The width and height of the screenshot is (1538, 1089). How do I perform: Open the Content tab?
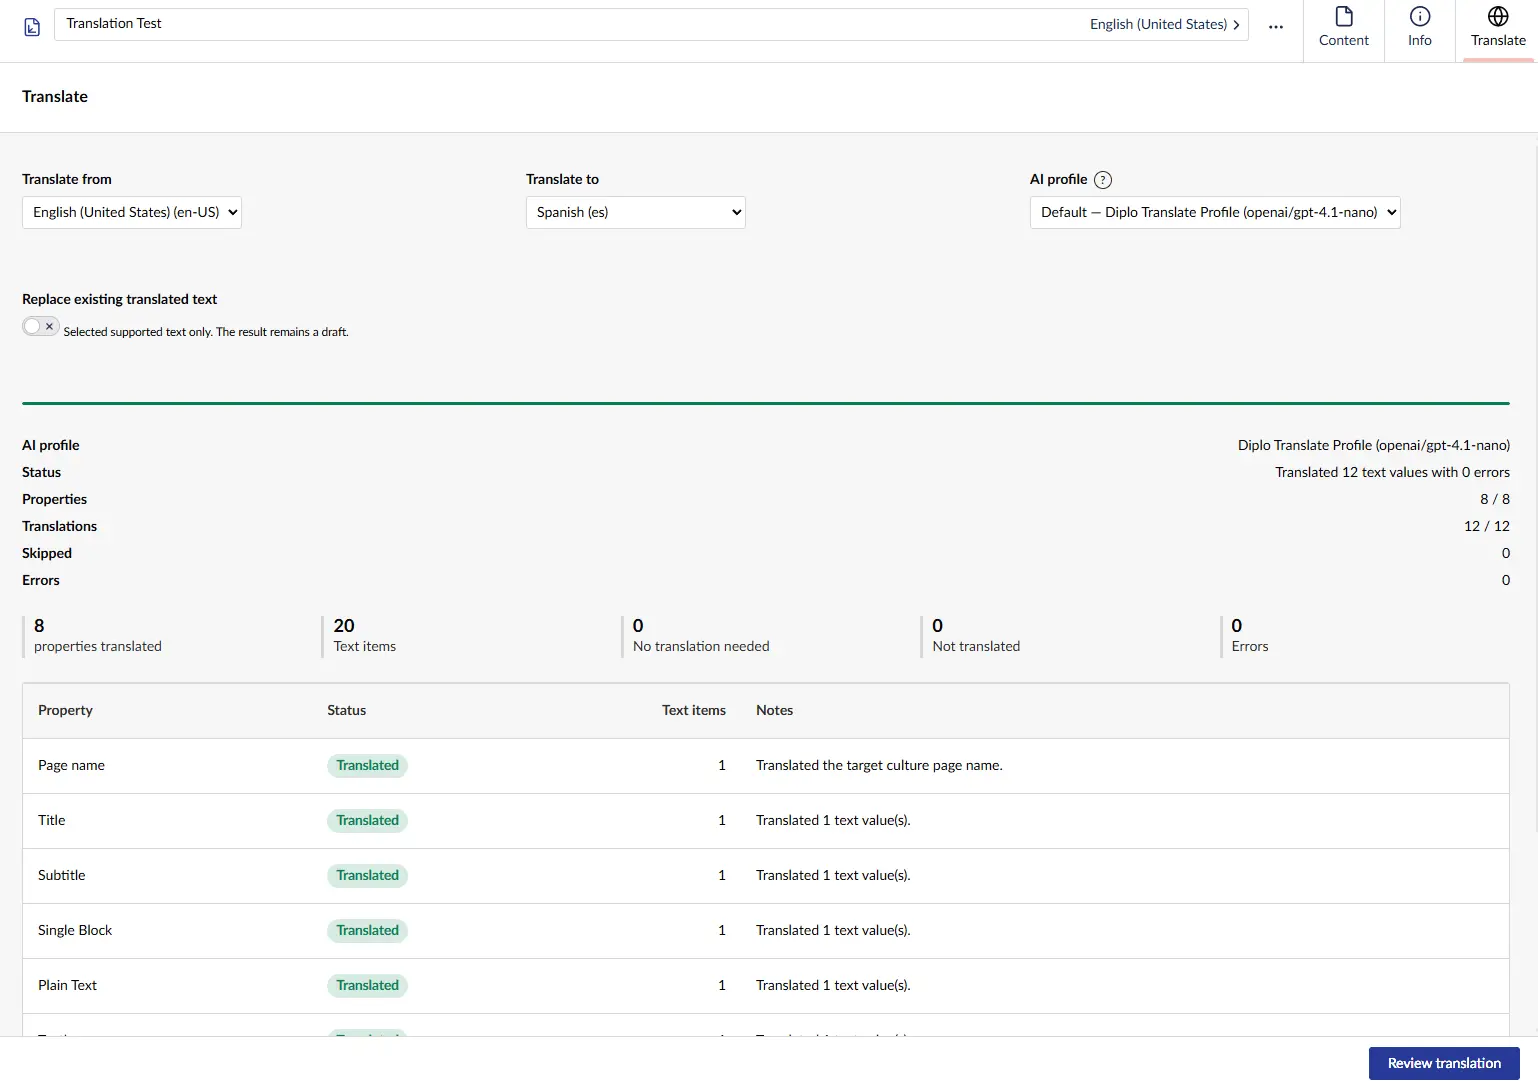pos(1344,28)
